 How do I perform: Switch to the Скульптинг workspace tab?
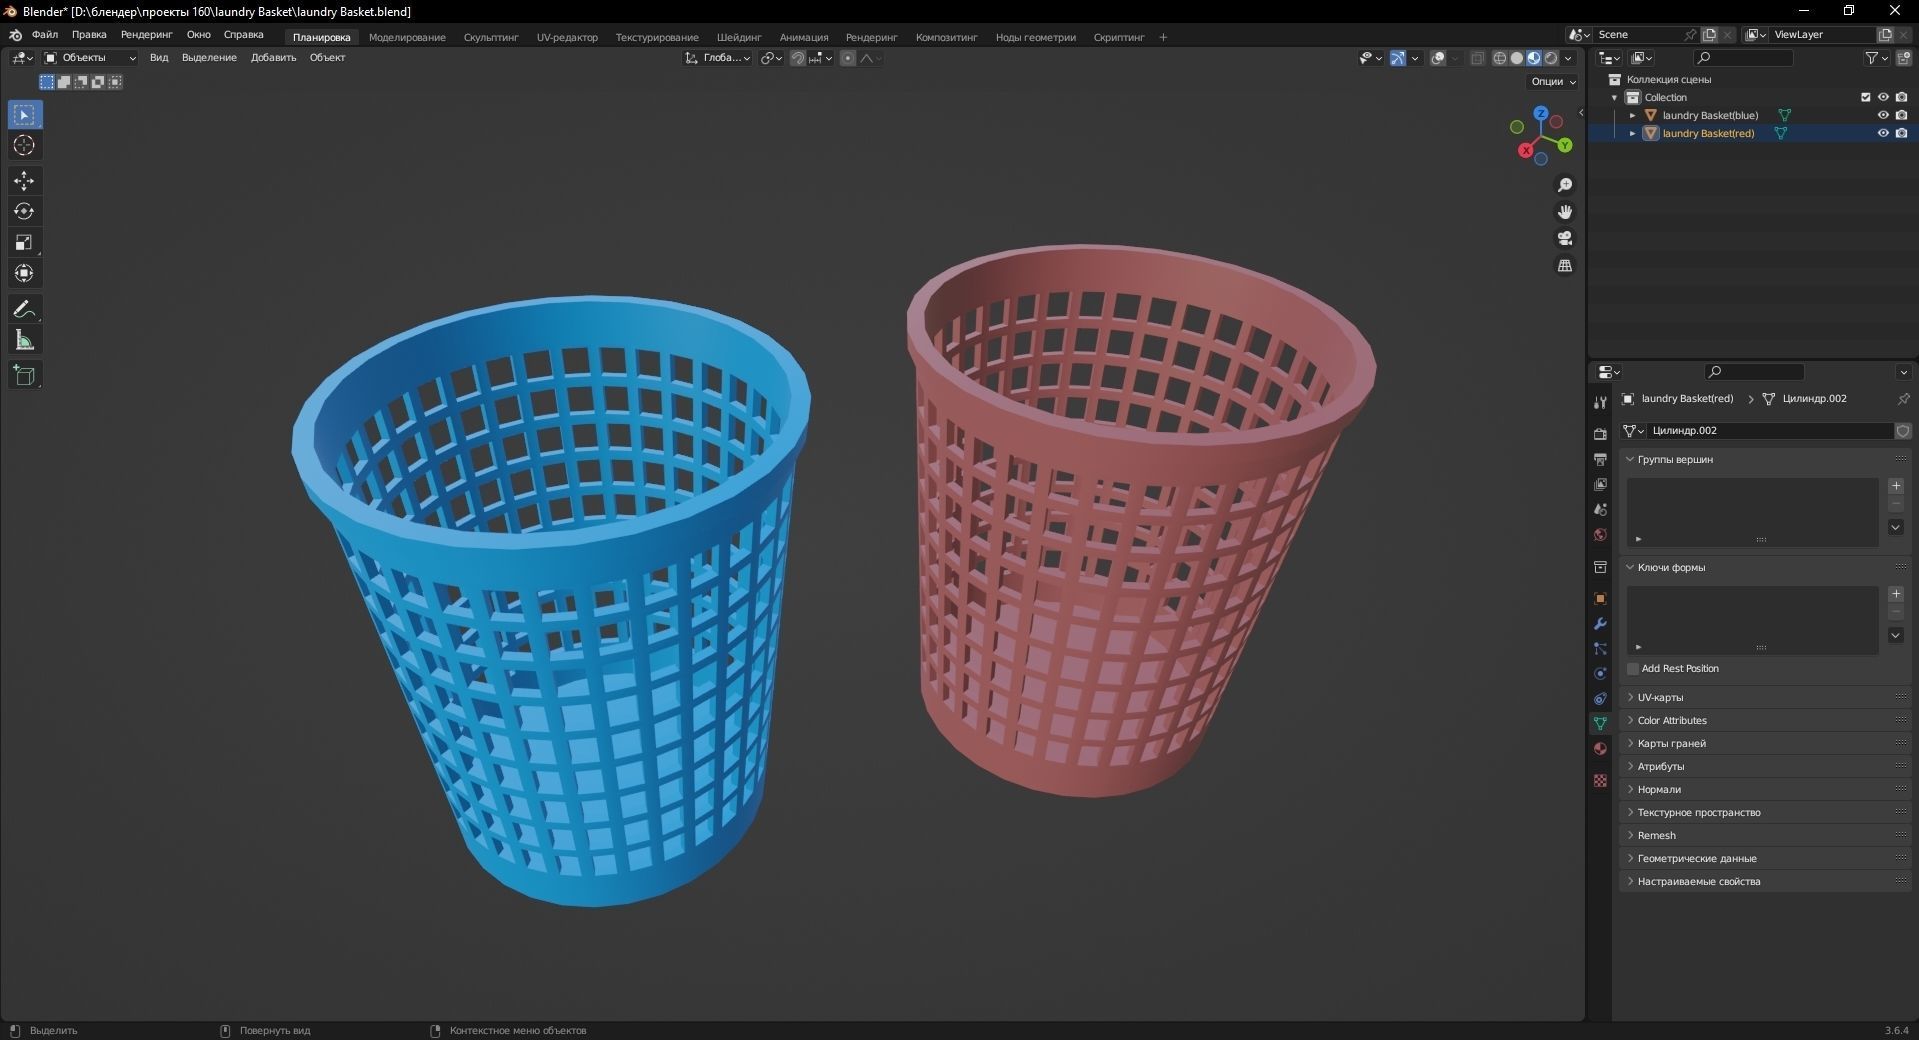tap(491, 37)
